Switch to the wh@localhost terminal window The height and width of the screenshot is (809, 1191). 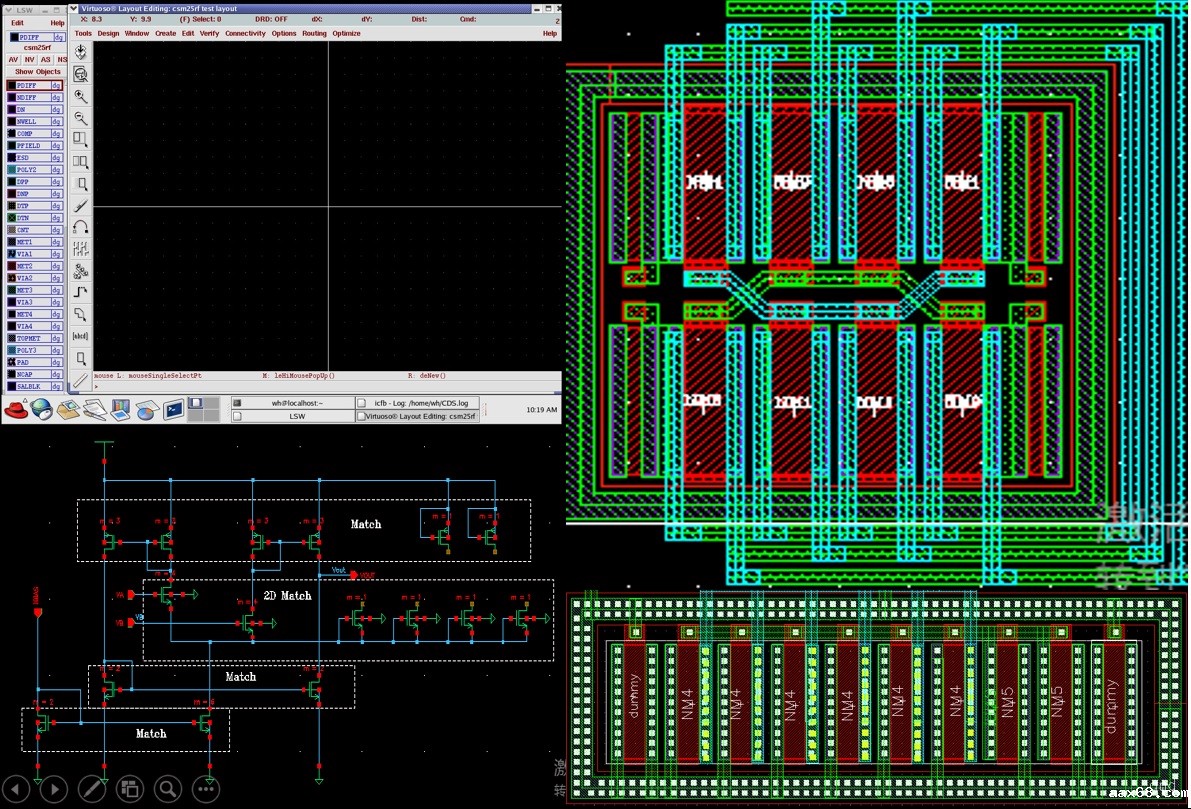(x=297, y=403)
